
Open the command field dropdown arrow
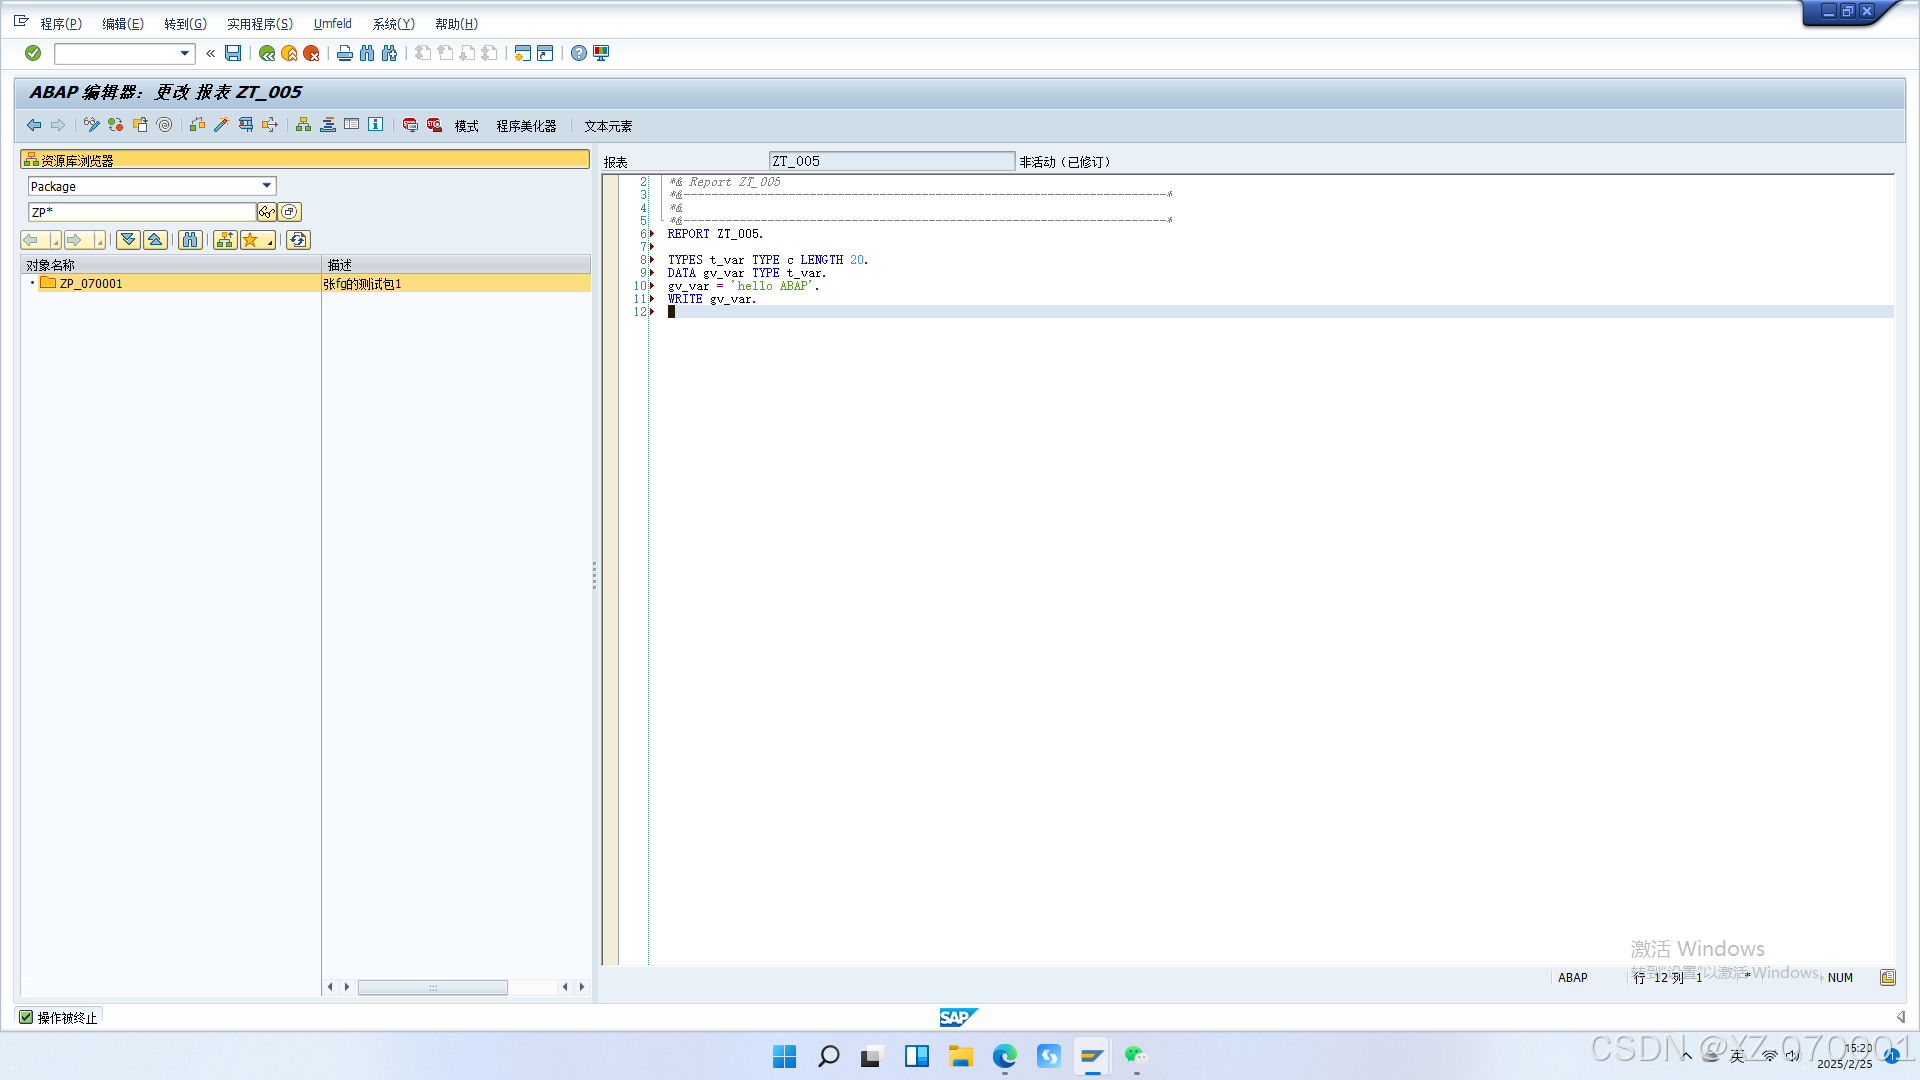184,53
